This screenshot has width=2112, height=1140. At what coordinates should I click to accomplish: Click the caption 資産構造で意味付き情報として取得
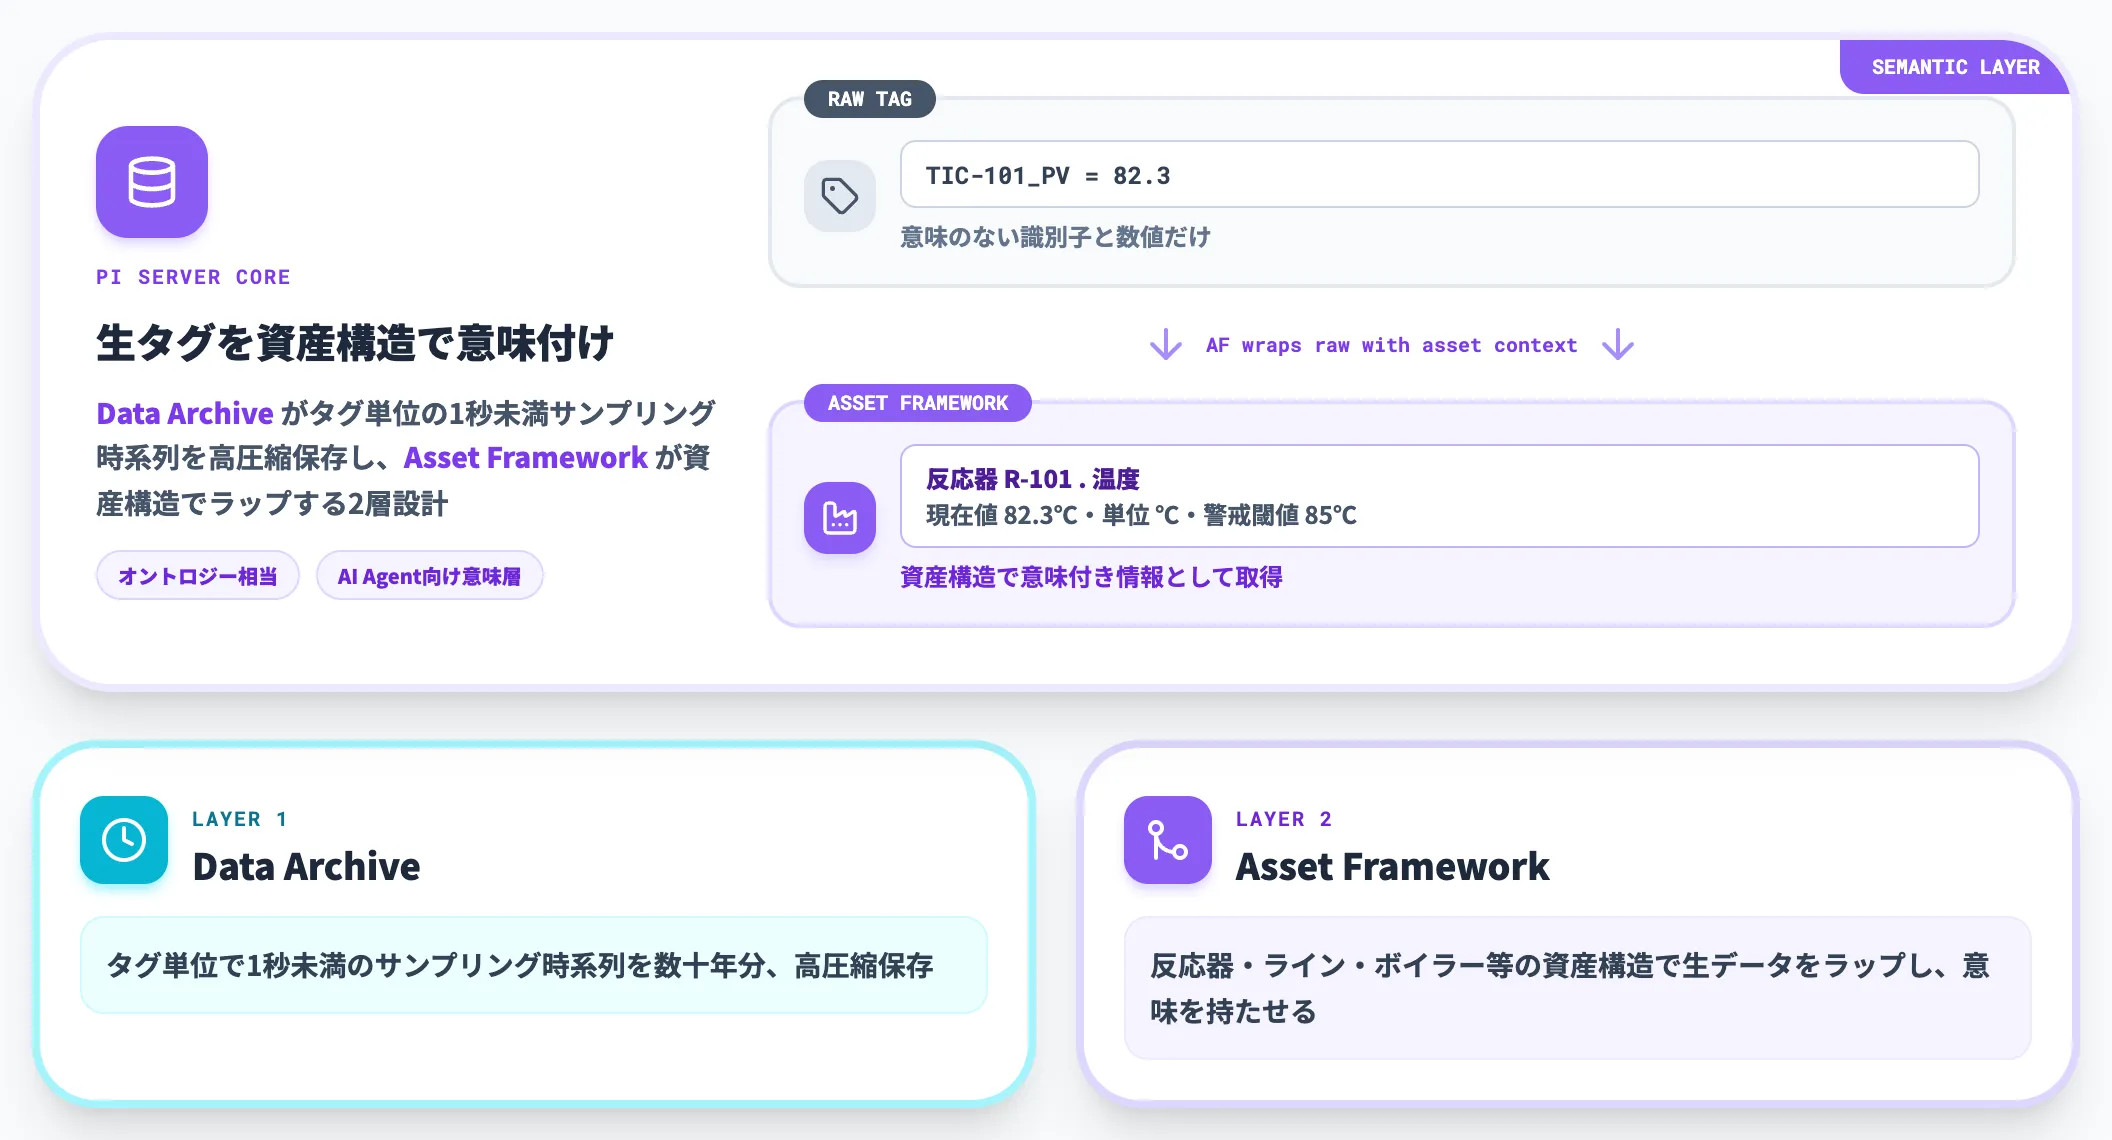click(x=1091, y=577)
